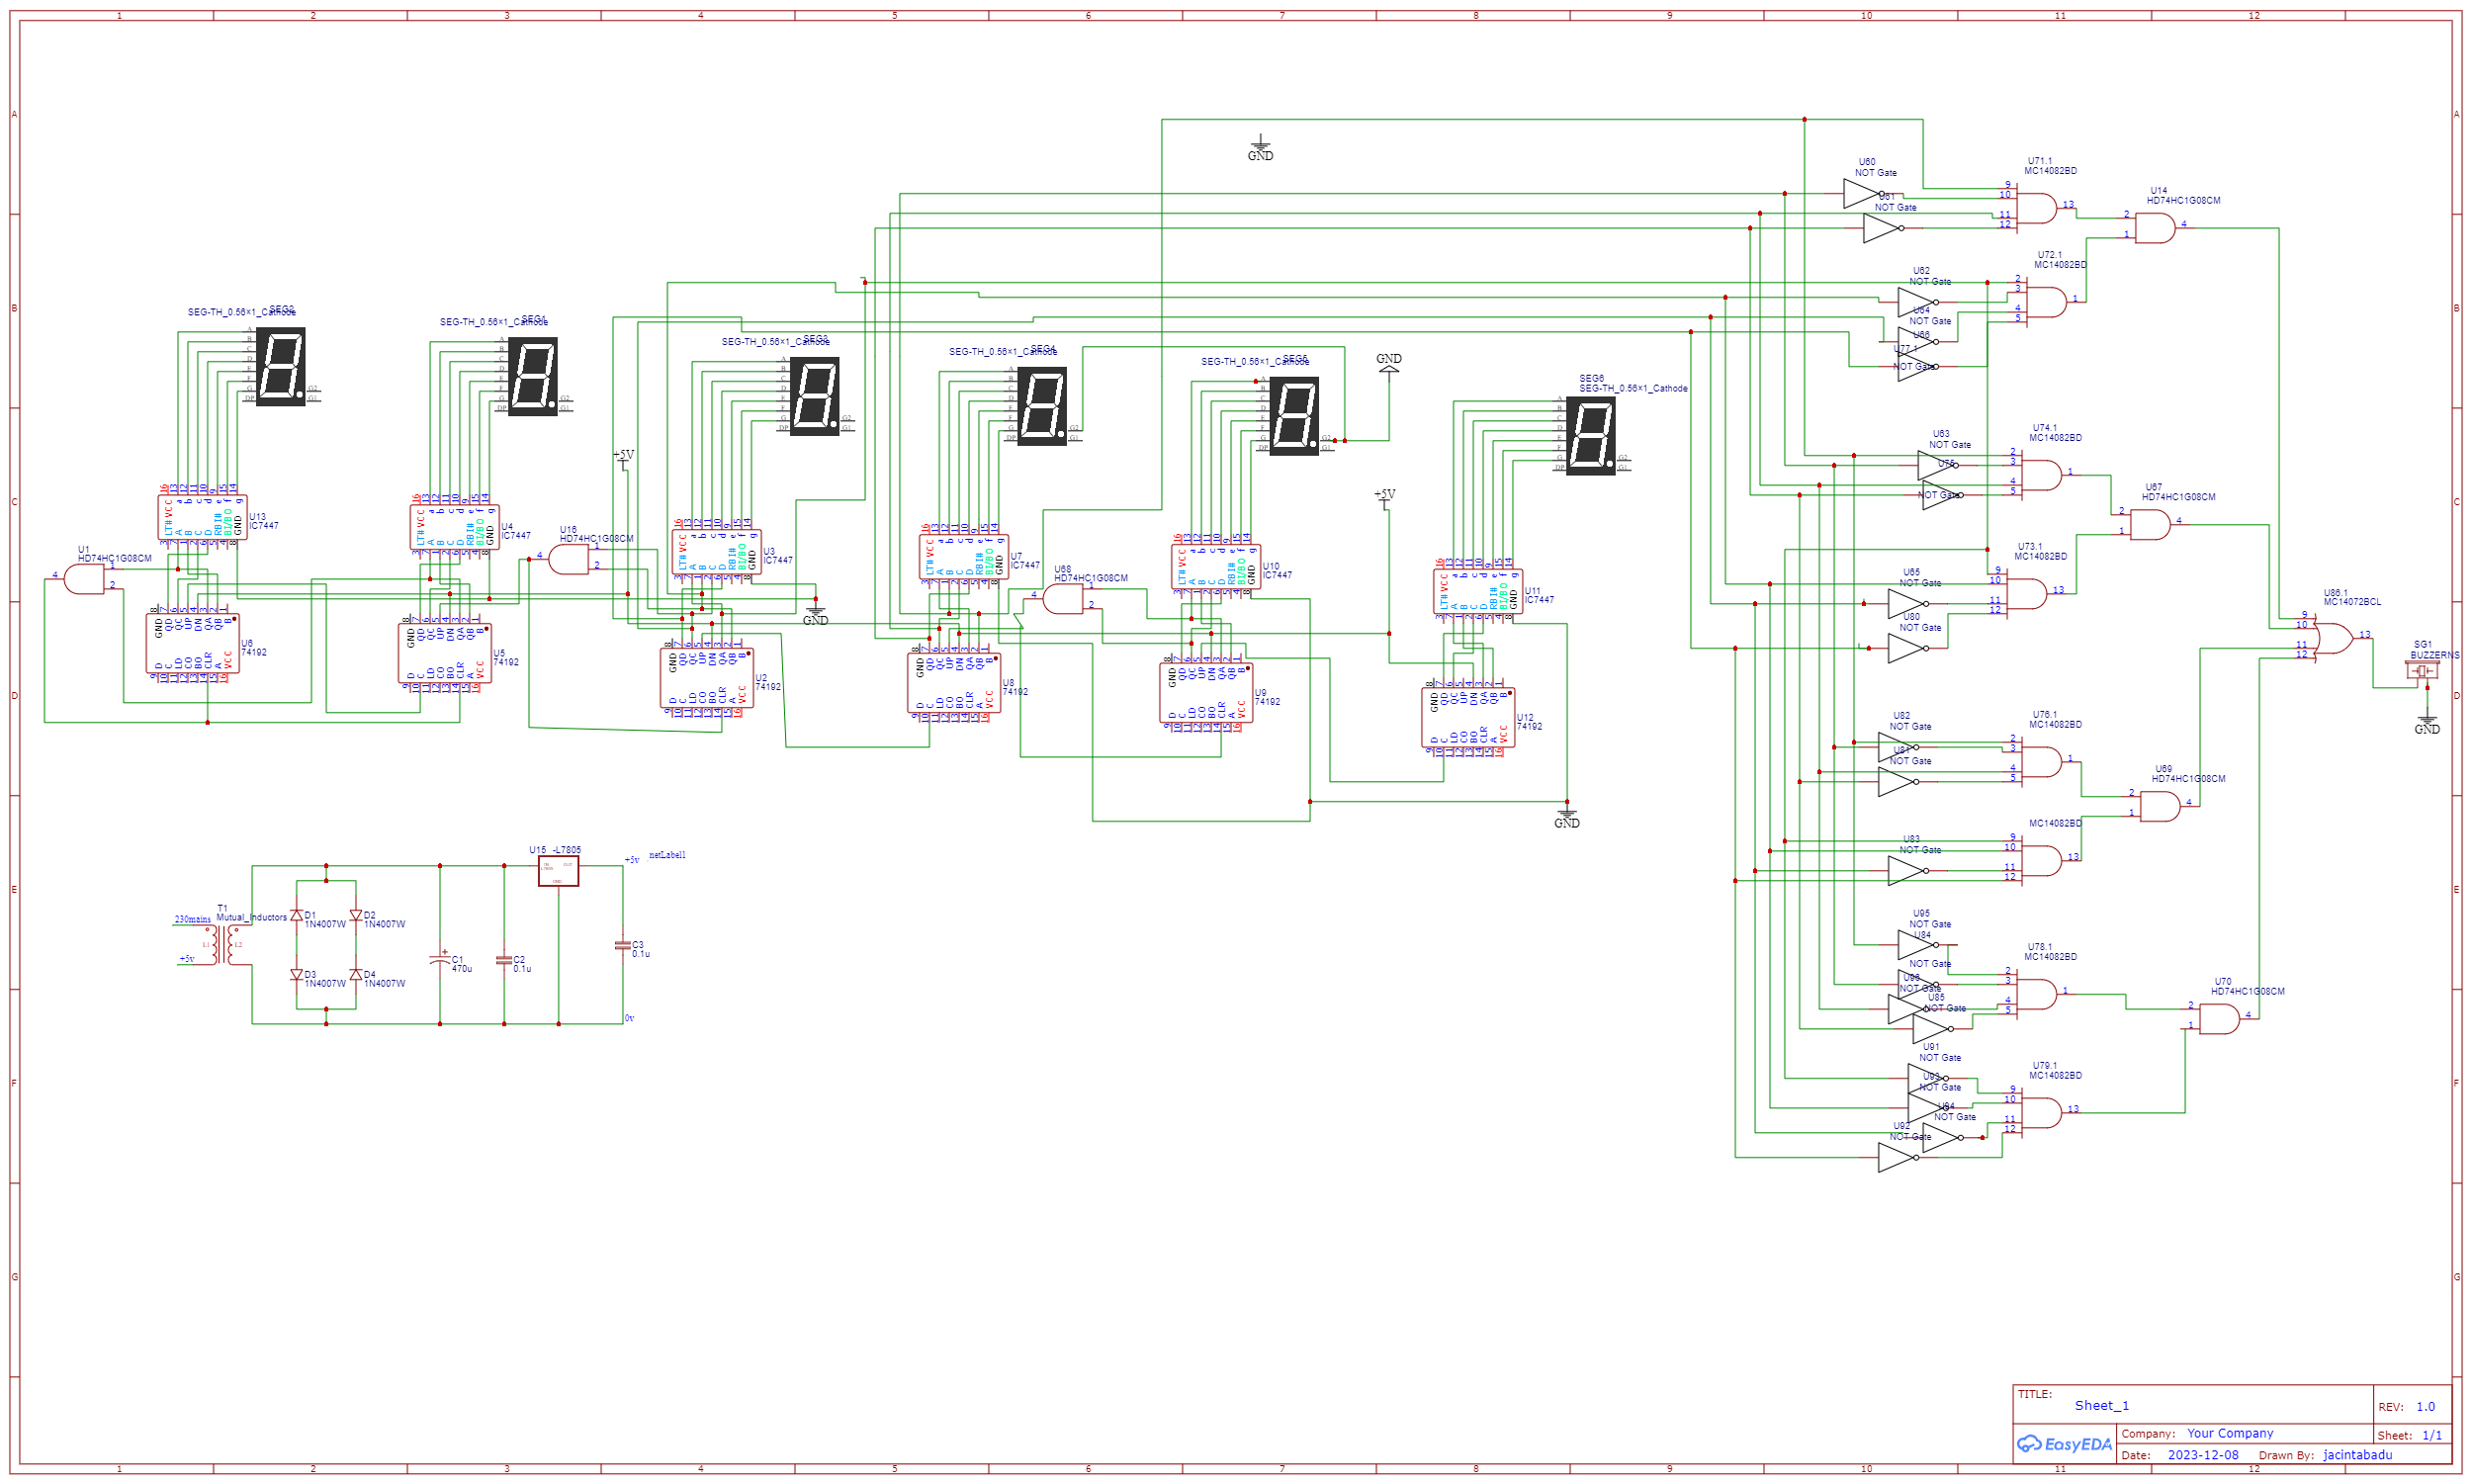Click the U12 74192 counter chip
Image resolution: width=2472 pixels, height=1484 pixels.
tap(1468, 717)
